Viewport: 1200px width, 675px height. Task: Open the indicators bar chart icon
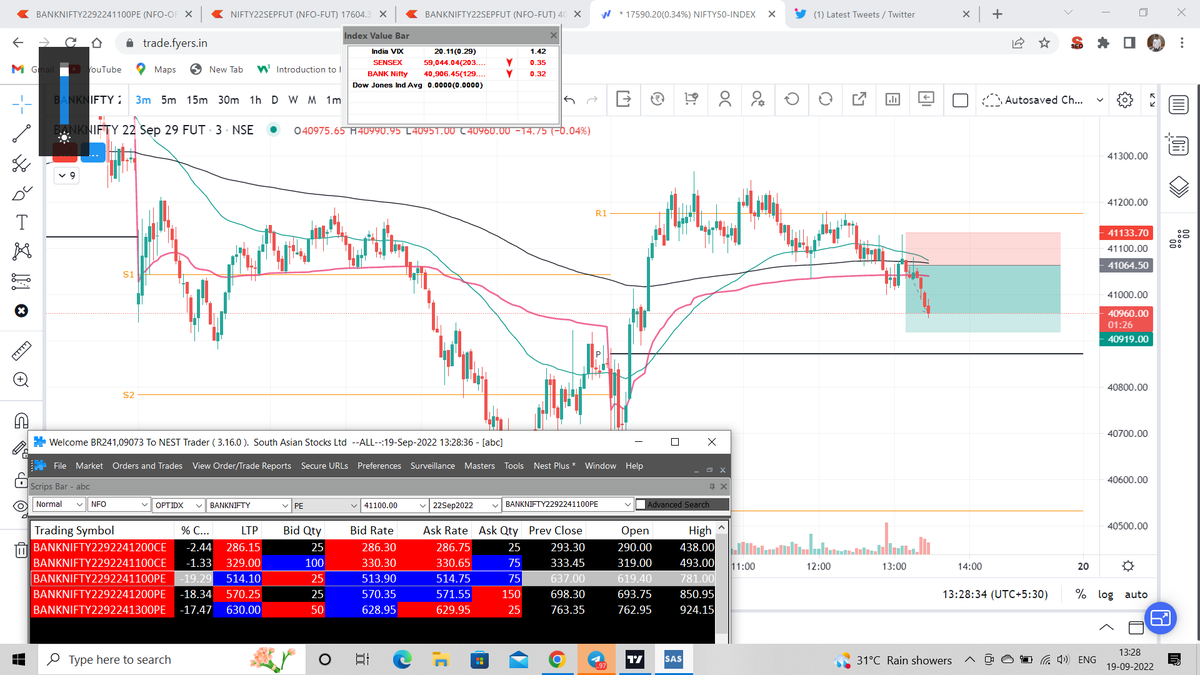(893, 99)
